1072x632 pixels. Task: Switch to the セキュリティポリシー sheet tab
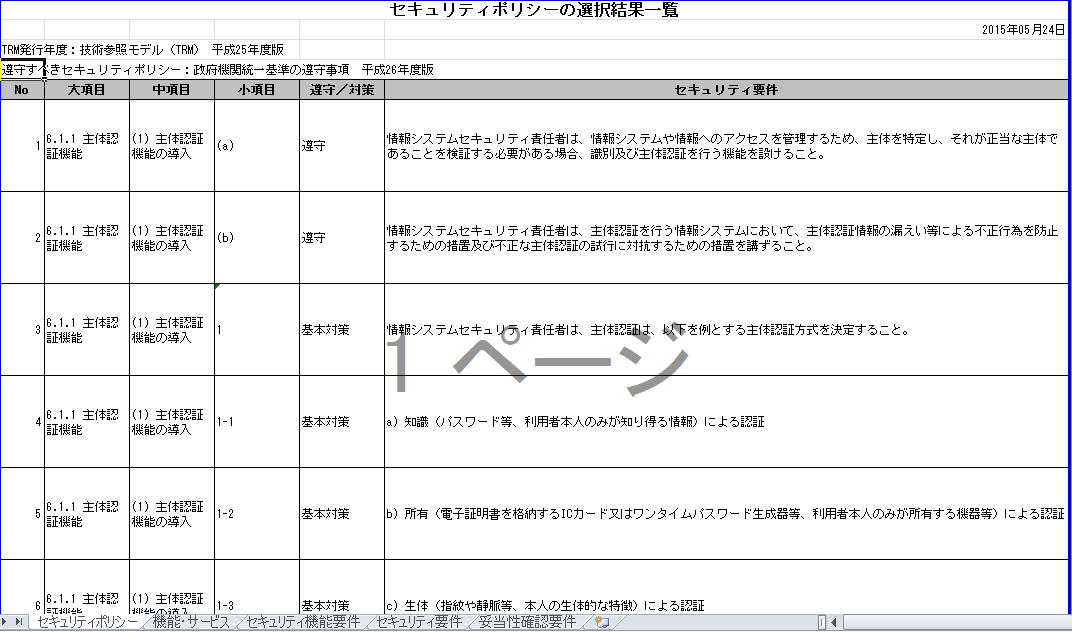tap(86, 622)
